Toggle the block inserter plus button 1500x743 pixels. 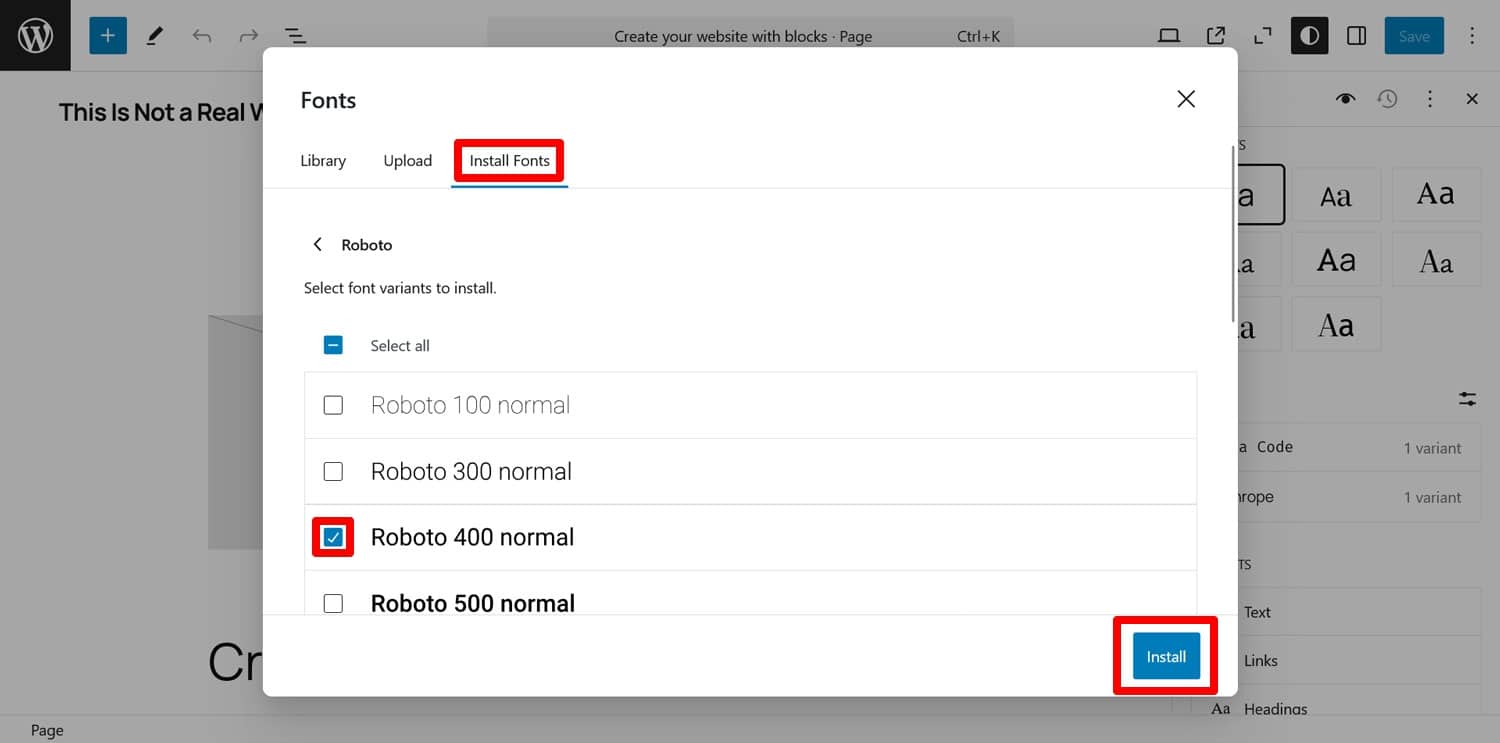108,36
